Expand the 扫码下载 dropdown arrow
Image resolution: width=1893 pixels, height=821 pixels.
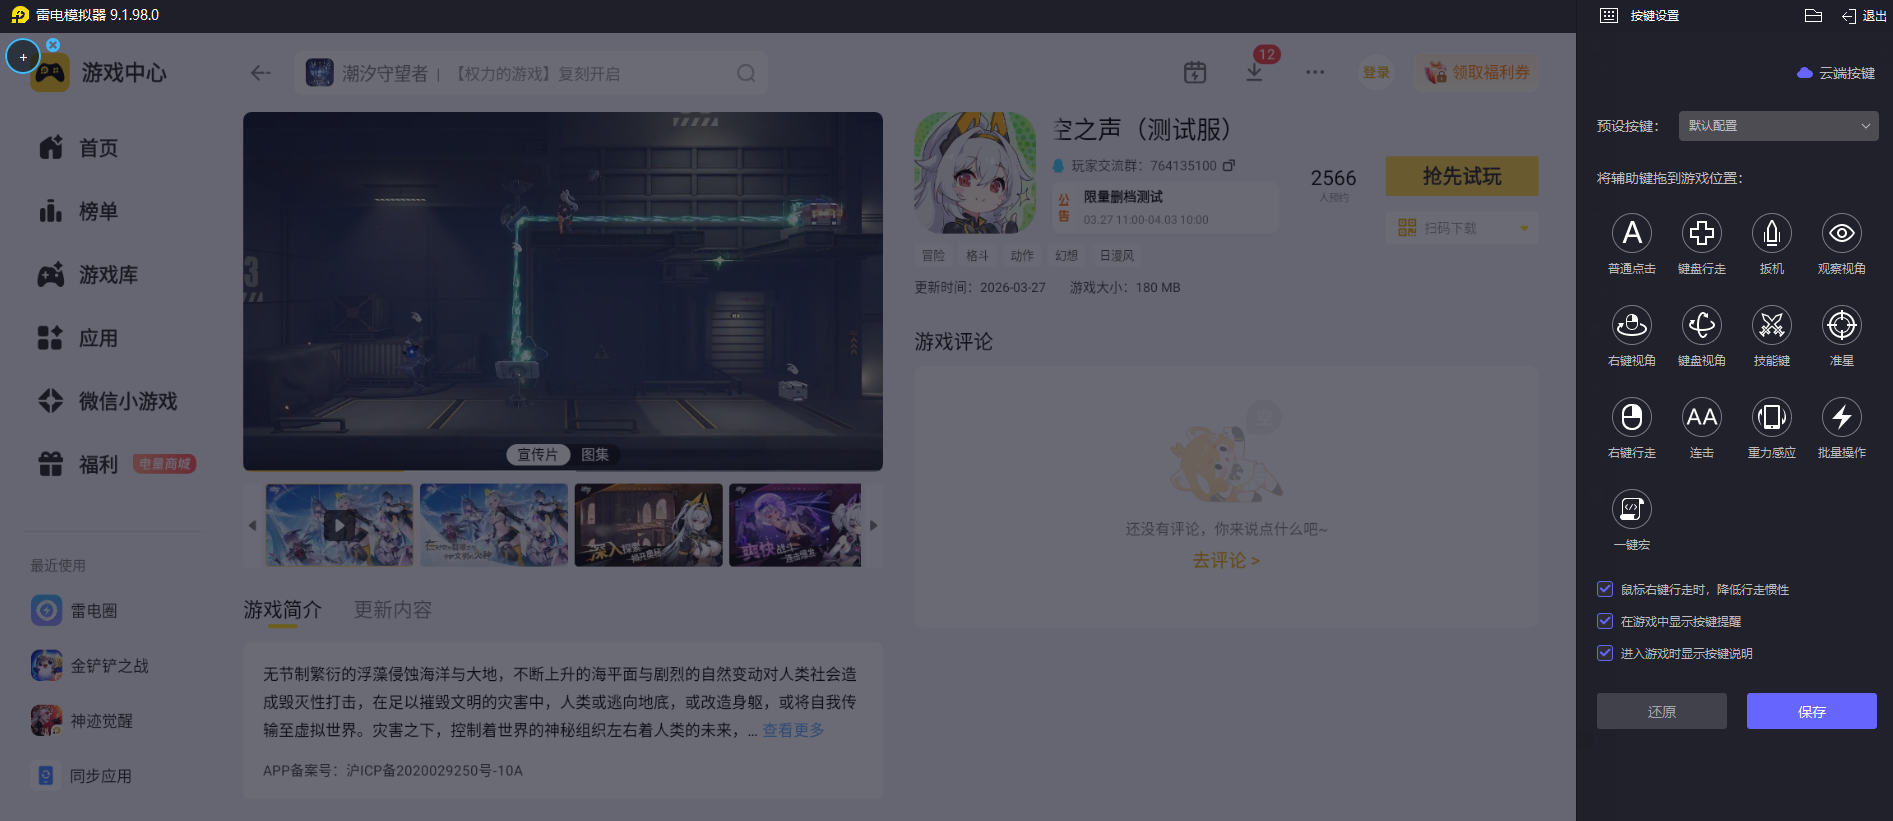click(x=1524, y=228)
